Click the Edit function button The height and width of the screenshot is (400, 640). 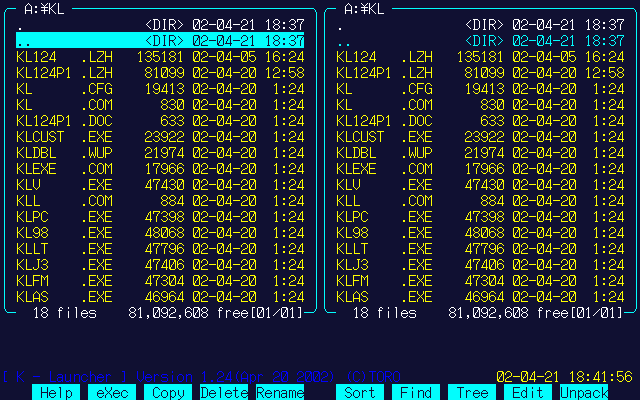tap(527, 393)
